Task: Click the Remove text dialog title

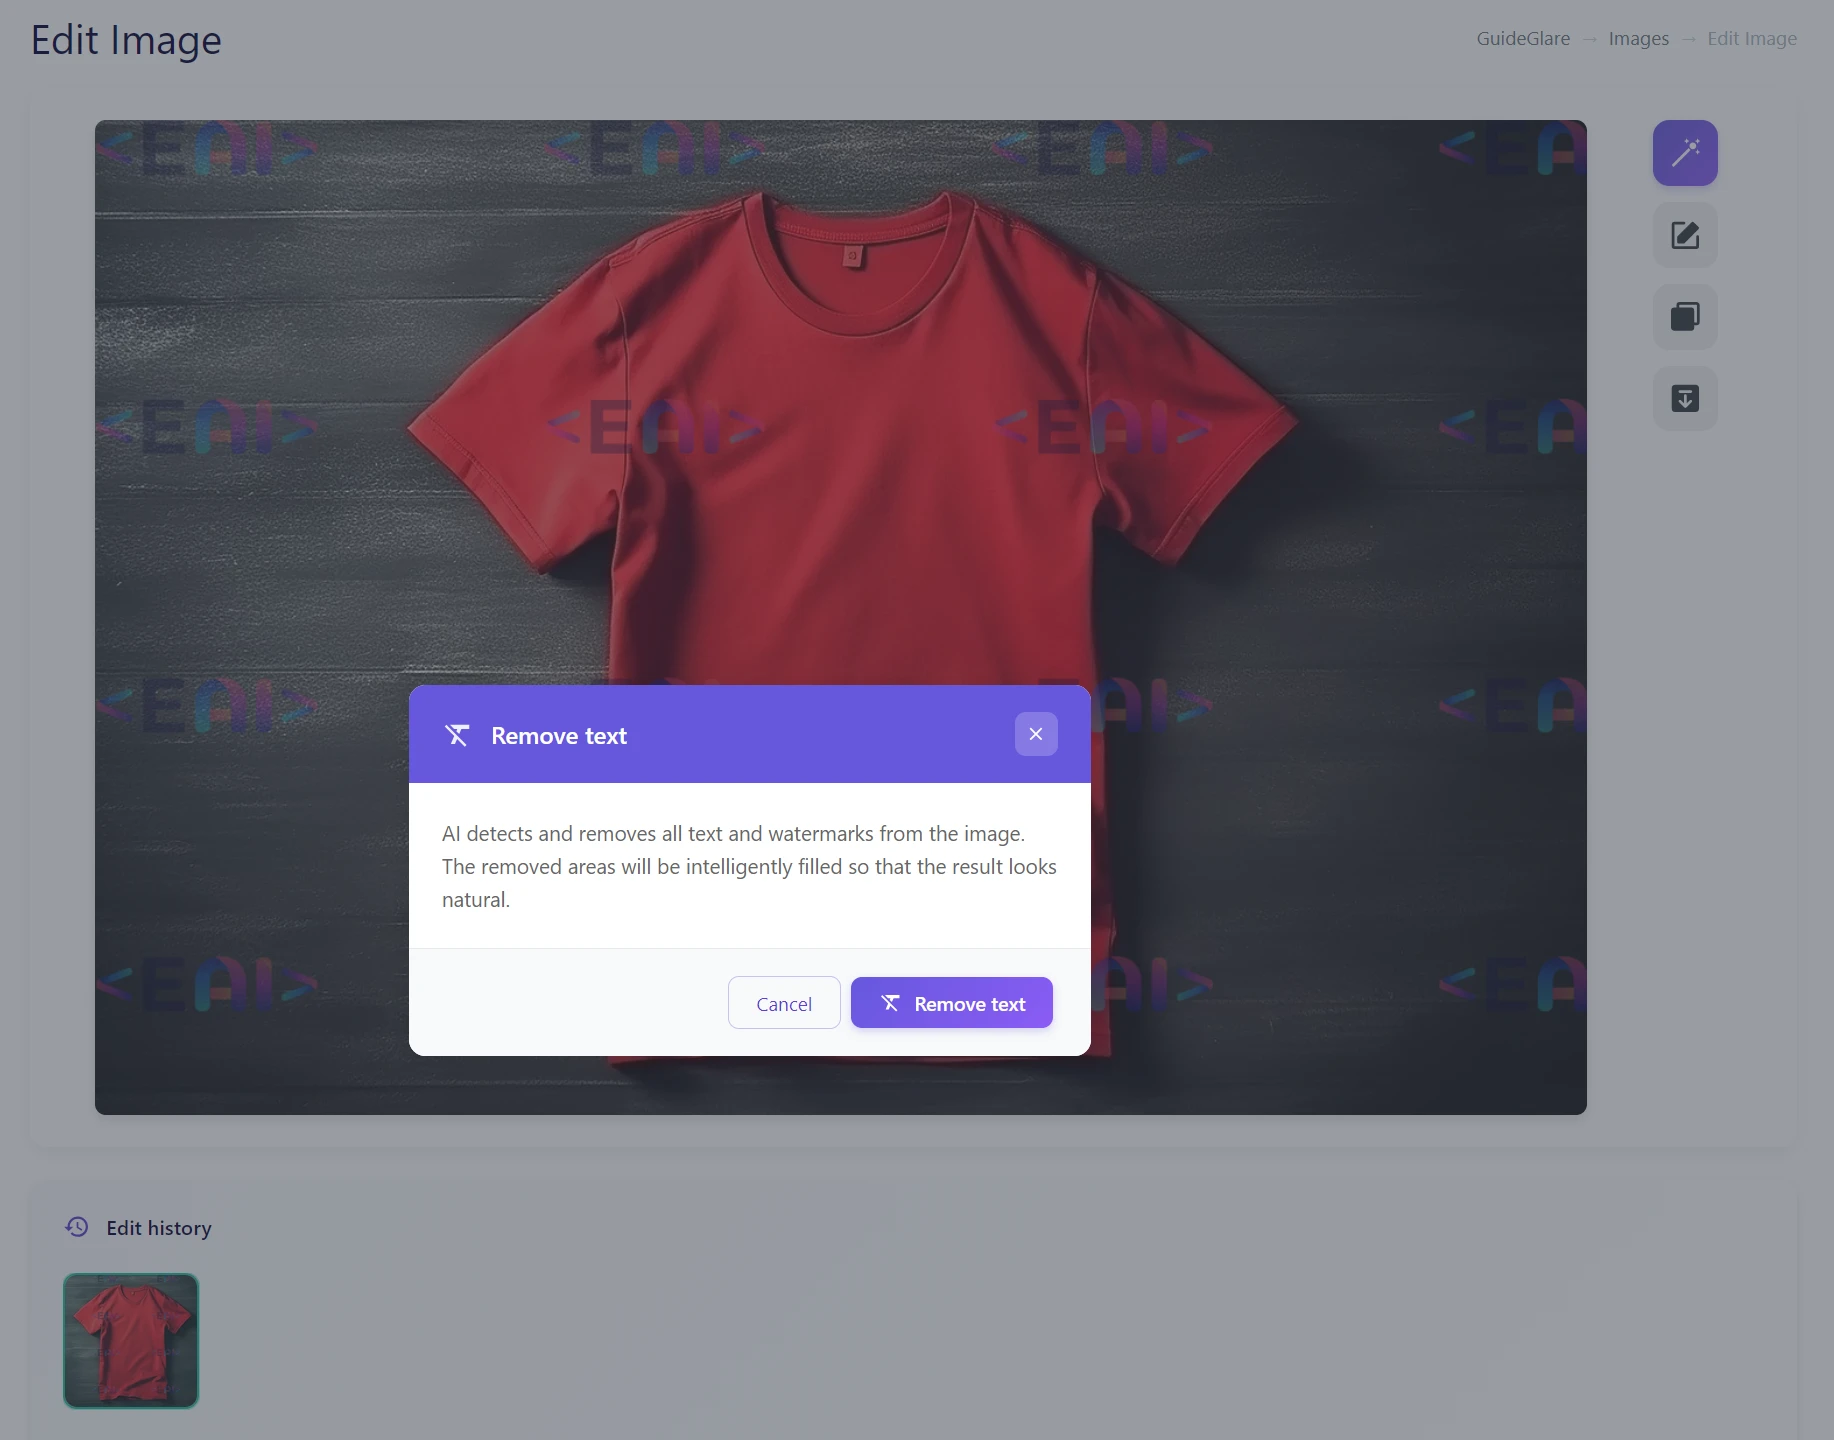Action: pyautogui.click(x=558, y=735)
